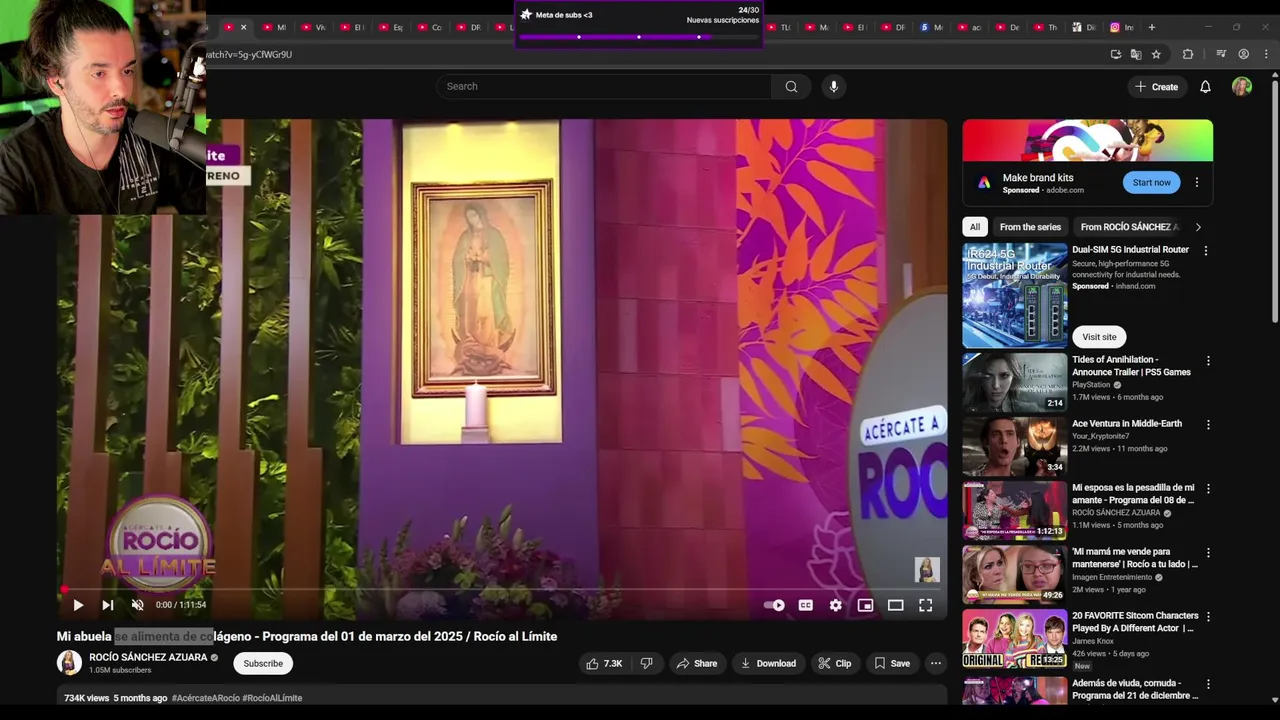Open the Create menu button
The image size is (1280, 720).
pos(1156,87)
